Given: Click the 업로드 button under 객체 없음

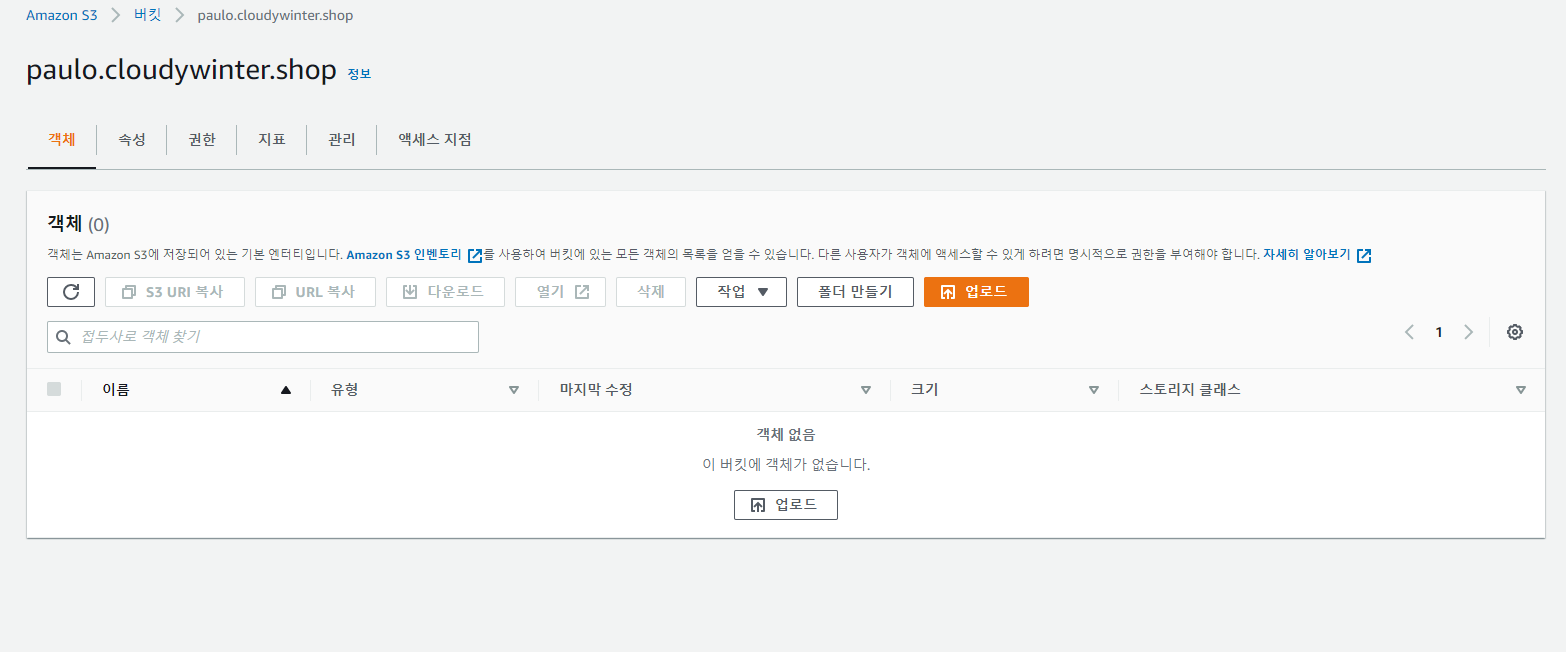Looking at the screenshot, I should (x=785, y=505).
